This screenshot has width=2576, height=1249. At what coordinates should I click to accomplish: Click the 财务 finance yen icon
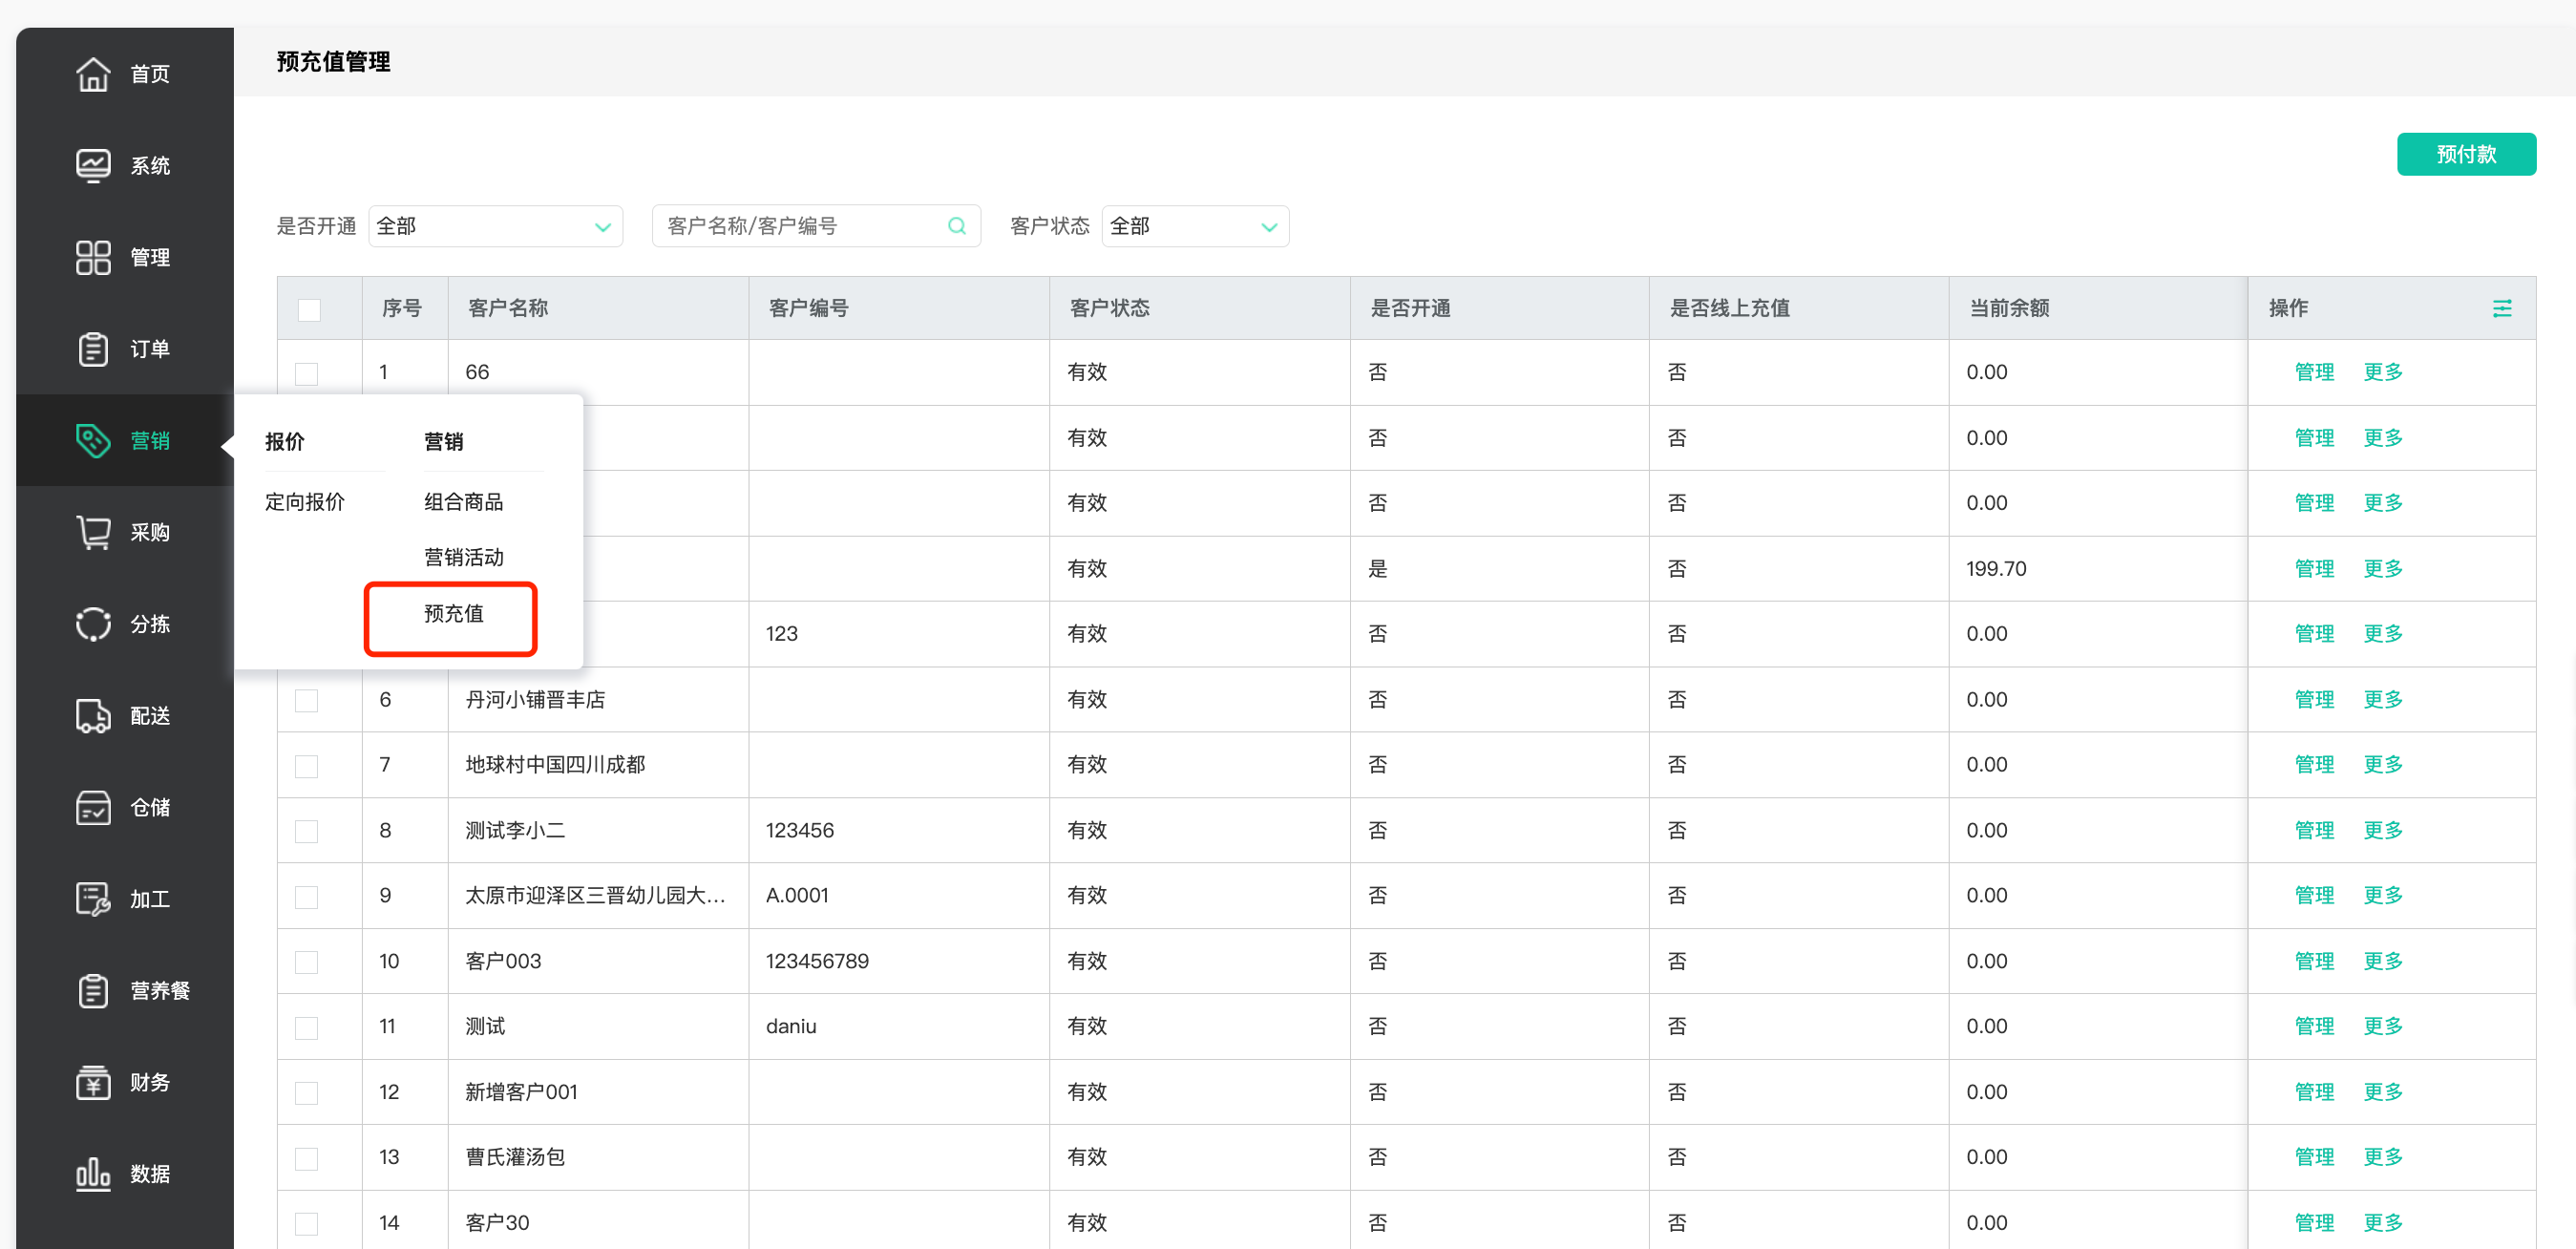click(x=93, y=1082)
